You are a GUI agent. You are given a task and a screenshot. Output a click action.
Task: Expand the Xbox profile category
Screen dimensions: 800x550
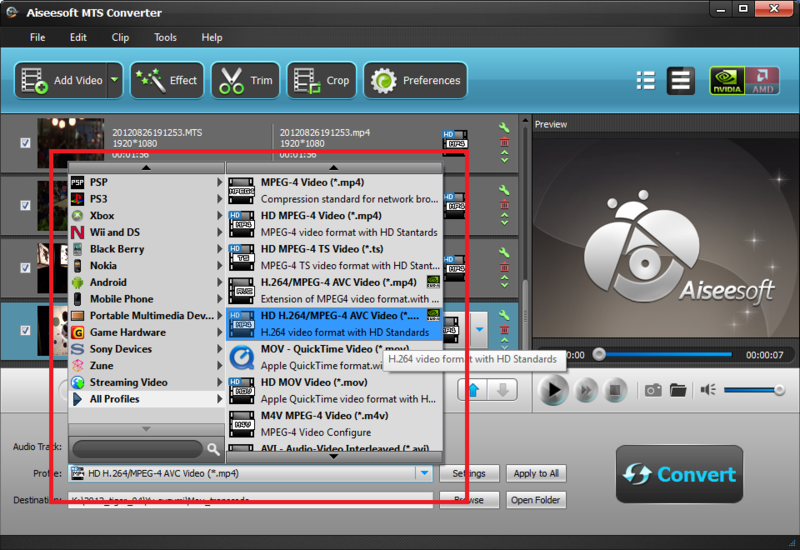(x=147, y=215)
